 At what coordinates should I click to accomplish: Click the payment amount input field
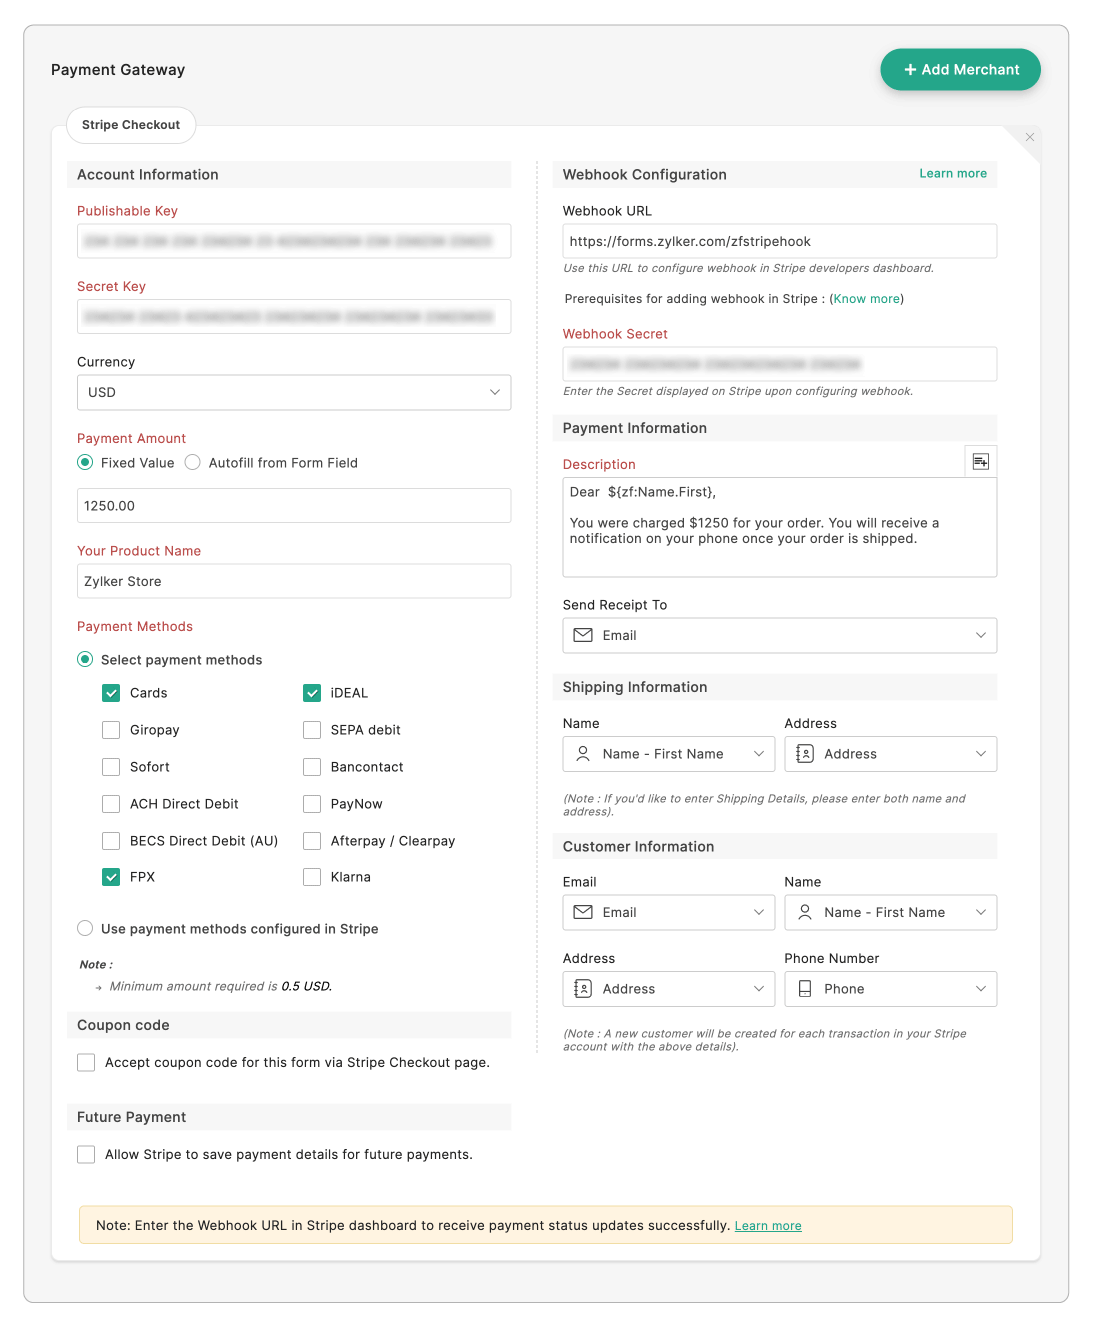(293, 506)
